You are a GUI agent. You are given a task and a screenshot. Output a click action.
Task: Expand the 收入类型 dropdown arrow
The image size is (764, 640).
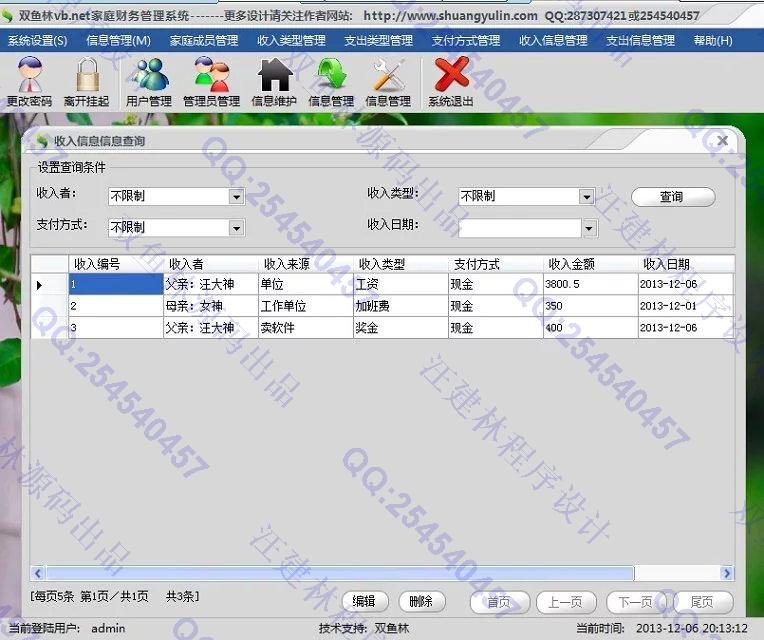point(587,197)
